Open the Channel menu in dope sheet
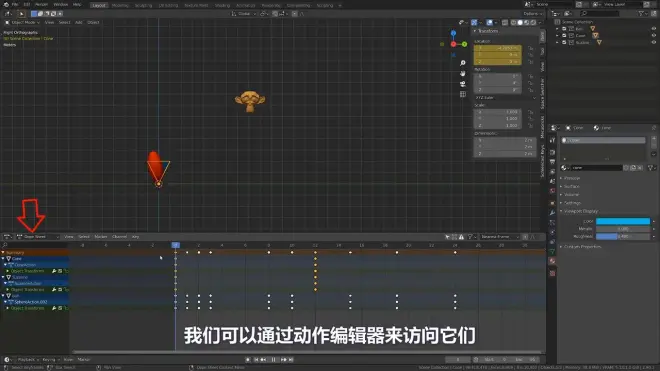This screenshot has height=371, width=660. coord(120,237)
